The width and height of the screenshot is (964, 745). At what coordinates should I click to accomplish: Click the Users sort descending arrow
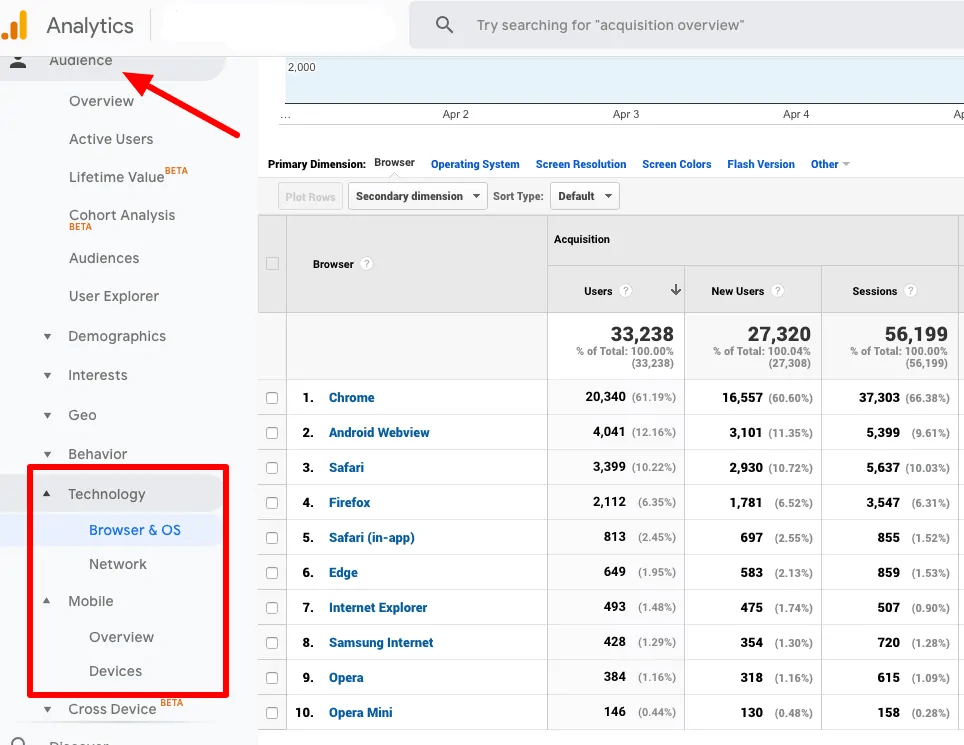[x=676, y=290]
